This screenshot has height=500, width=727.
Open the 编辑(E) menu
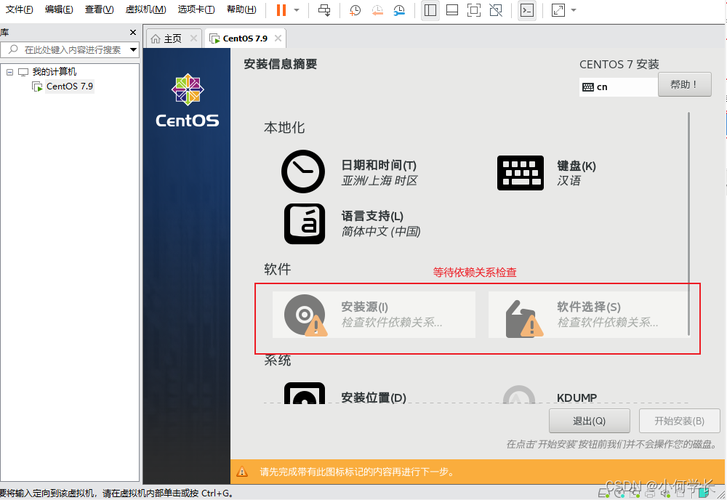[59, 9]
